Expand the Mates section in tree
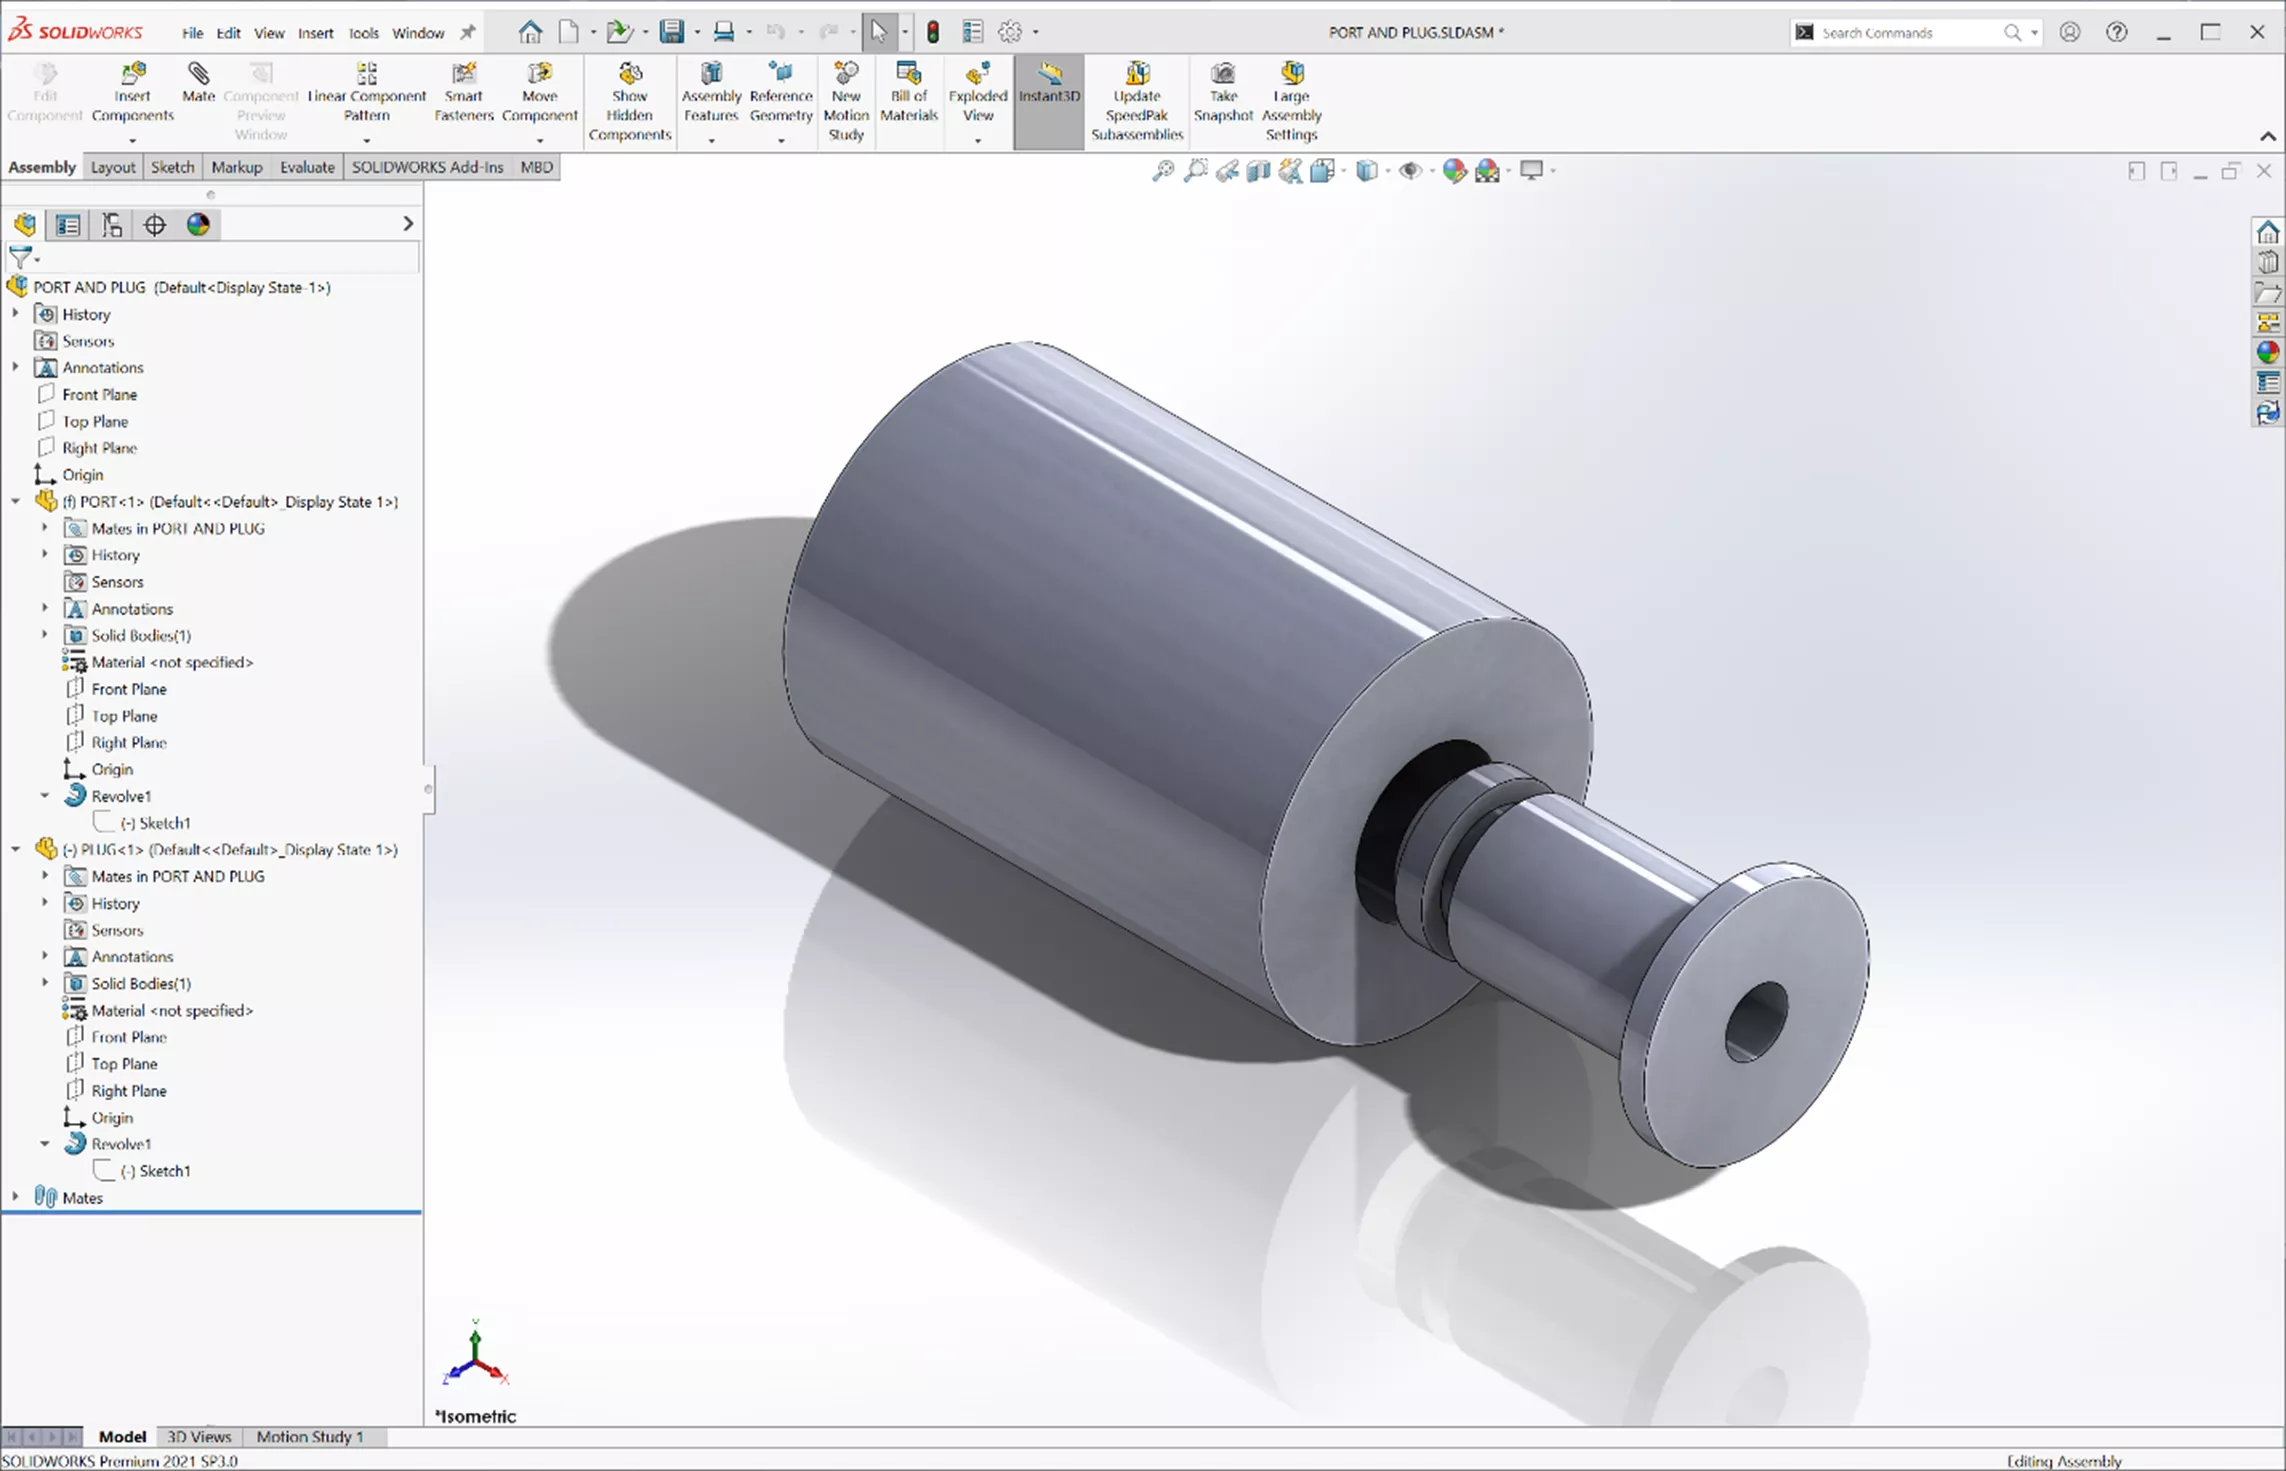 (x=15, y=1198)
